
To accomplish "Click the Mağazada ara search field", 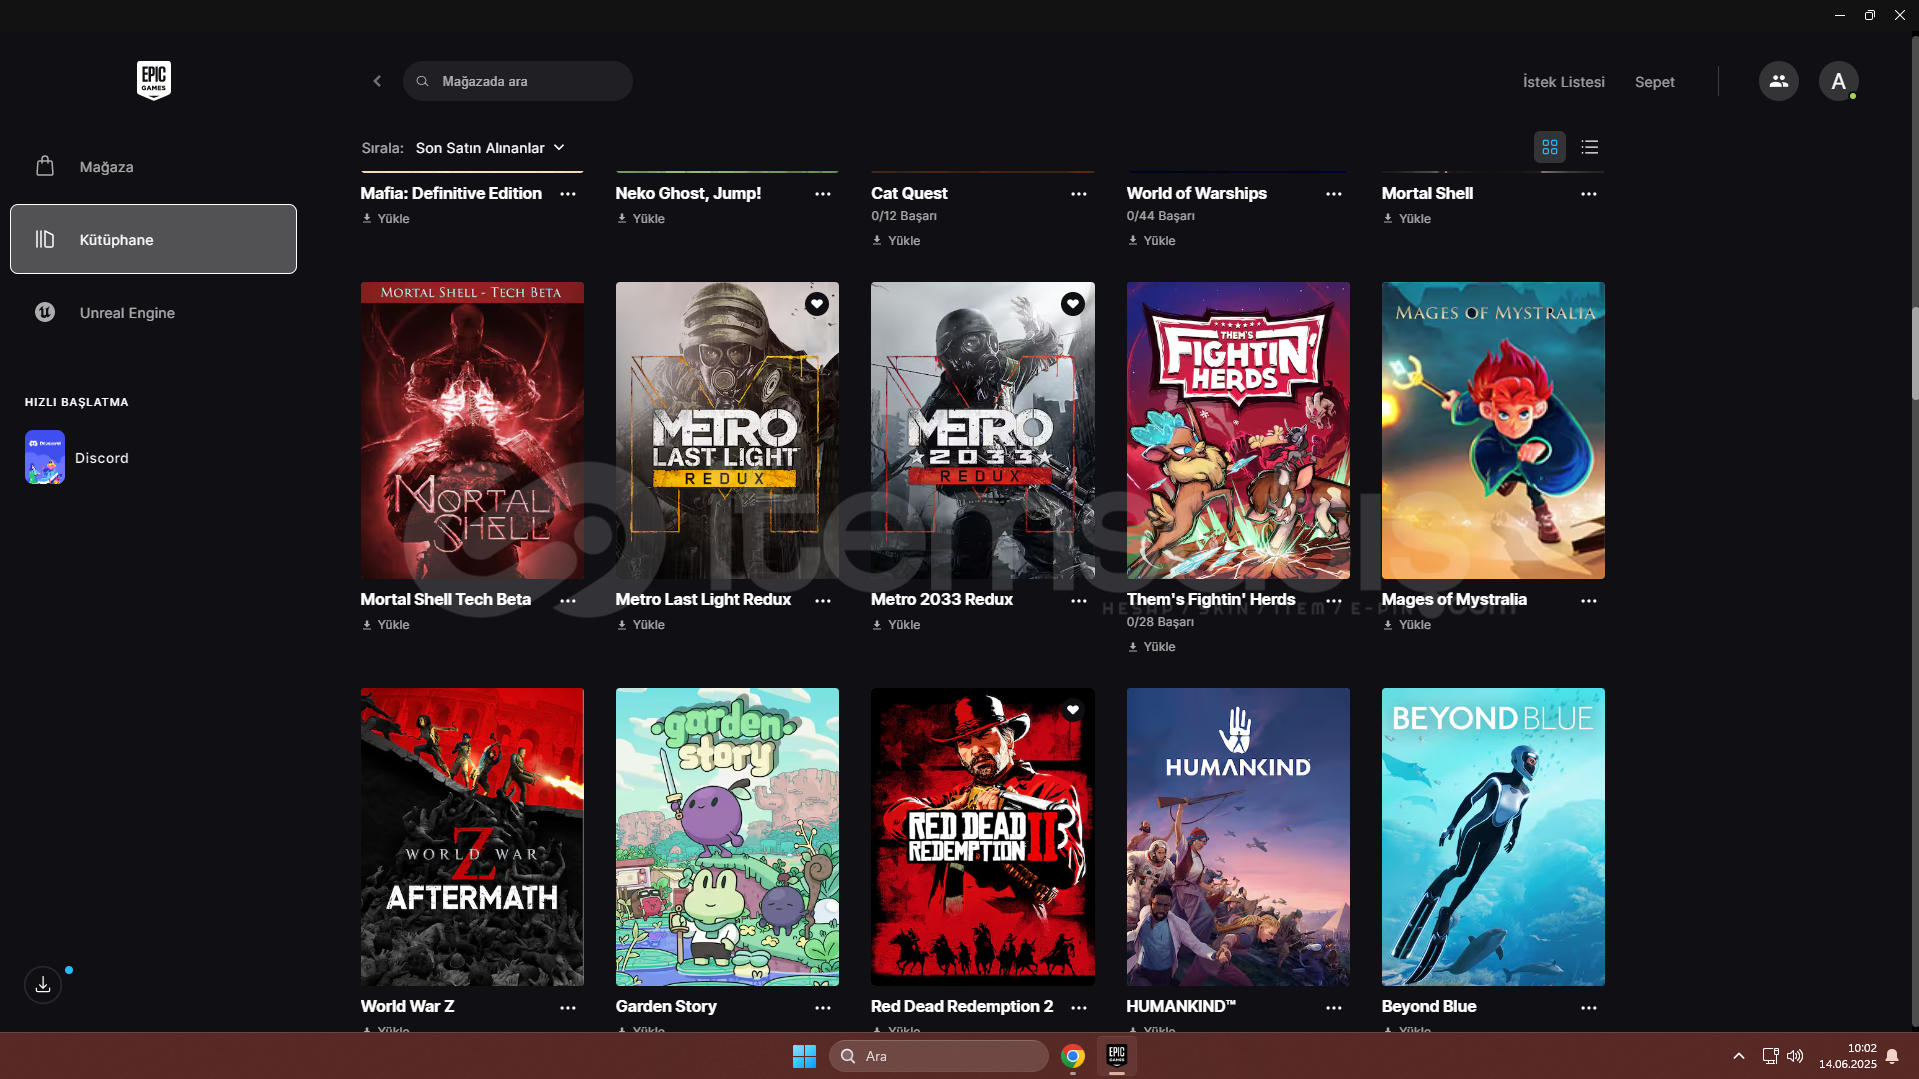I will [x=517, y=81].
